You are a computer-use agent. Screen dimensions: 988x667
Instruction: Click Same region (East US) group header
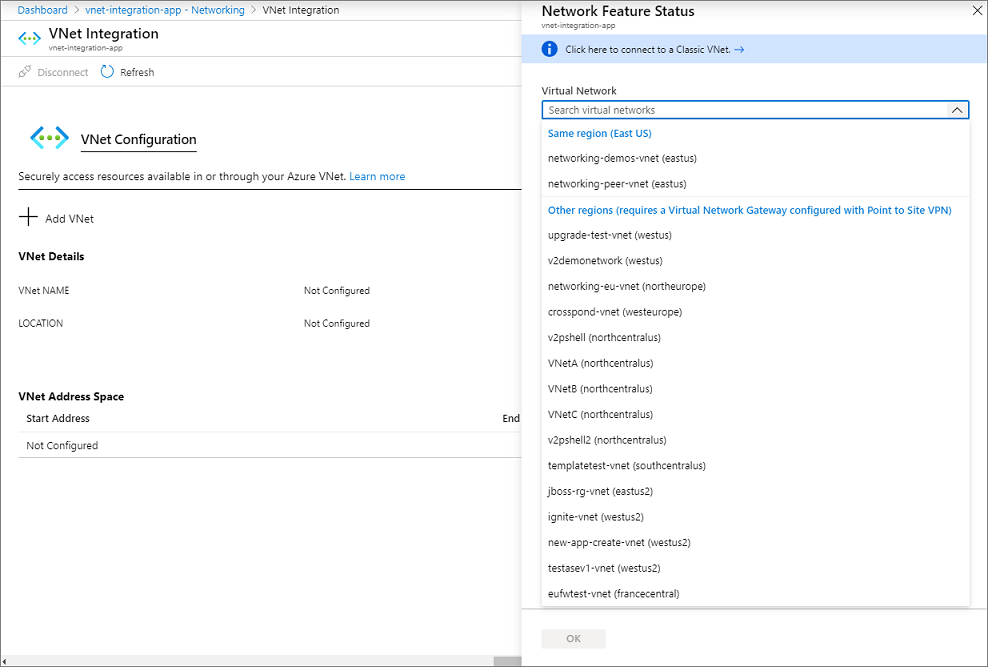(x=599, y=134)
